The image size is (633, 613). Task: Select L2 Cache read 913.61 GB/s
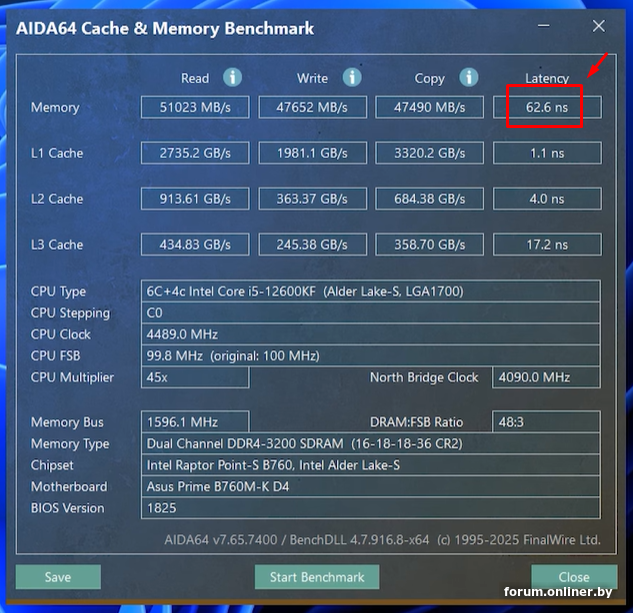pyautogui.click(x=195, y=199)
